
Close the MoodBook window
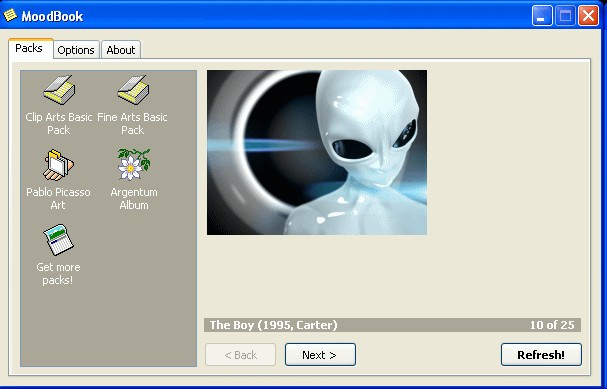coord(588,16)
